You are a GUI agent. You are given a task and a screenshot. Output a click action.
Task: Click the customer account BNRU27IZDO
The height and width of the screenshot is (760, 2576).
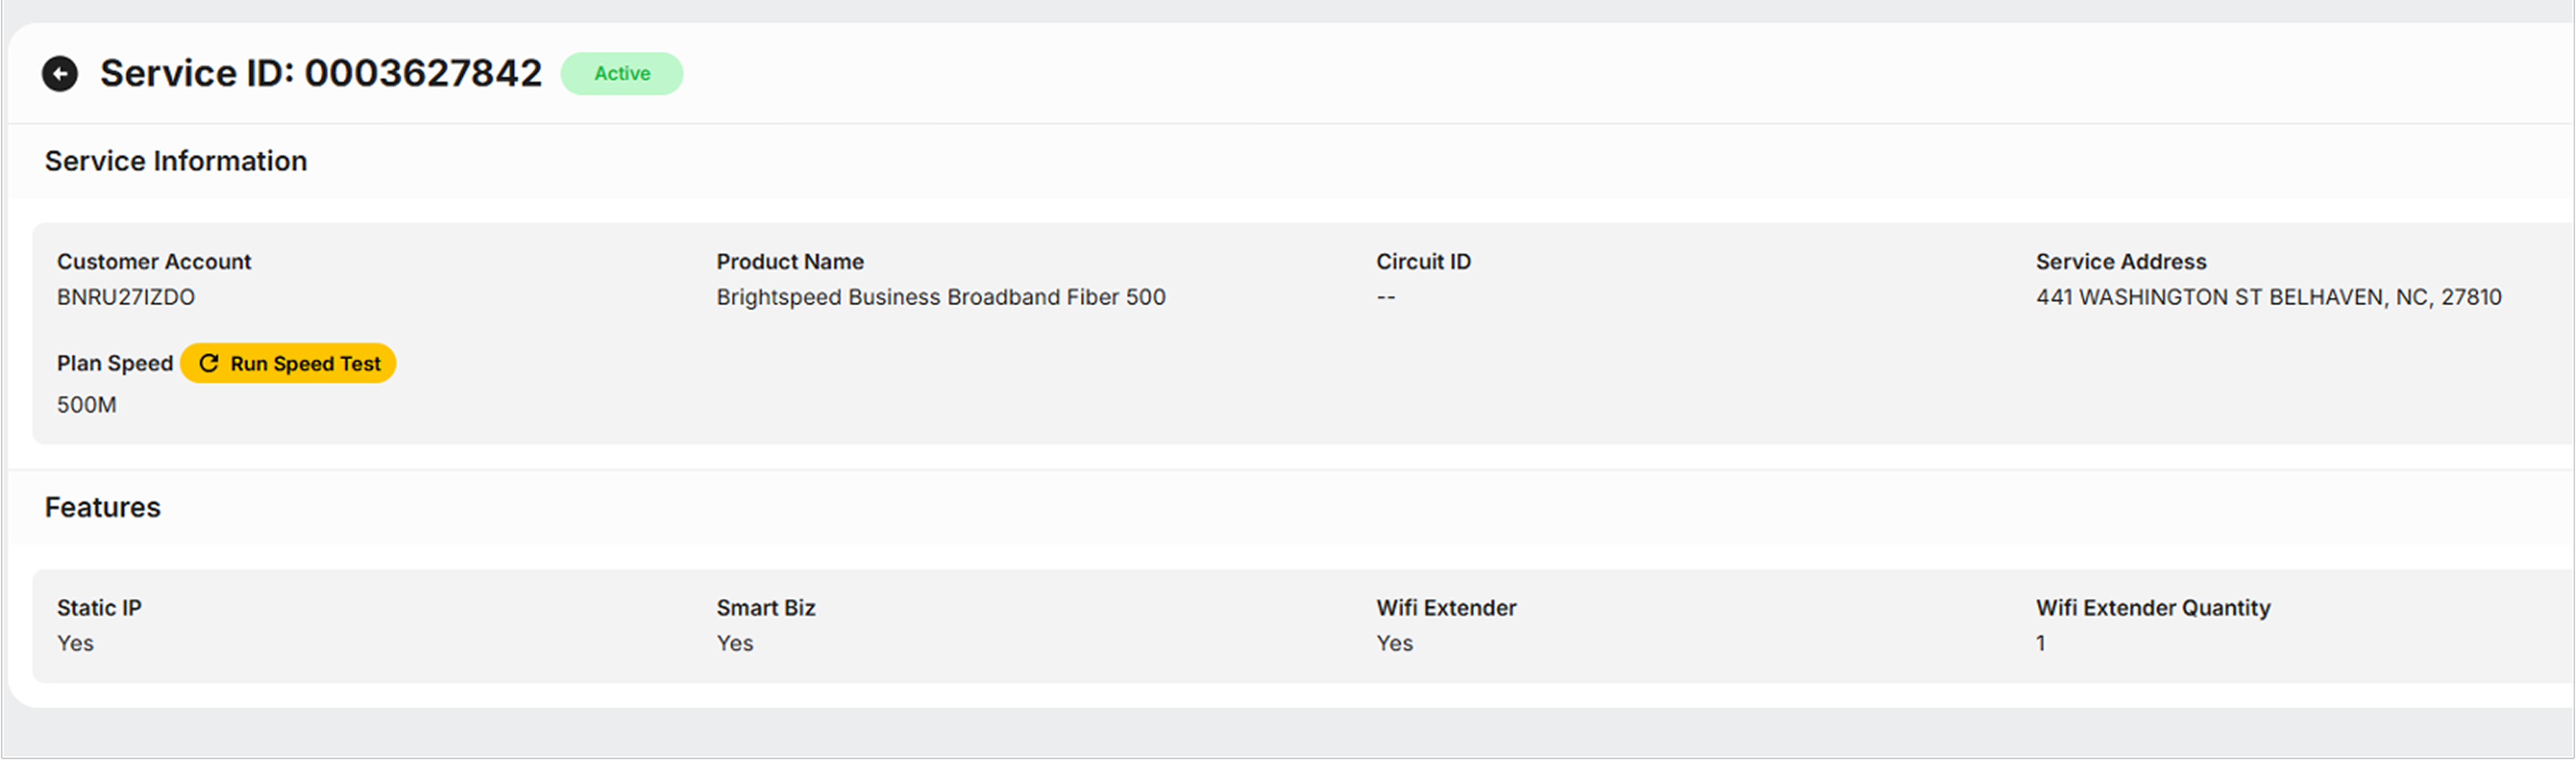pyautogui.click(x=126, y=297)
